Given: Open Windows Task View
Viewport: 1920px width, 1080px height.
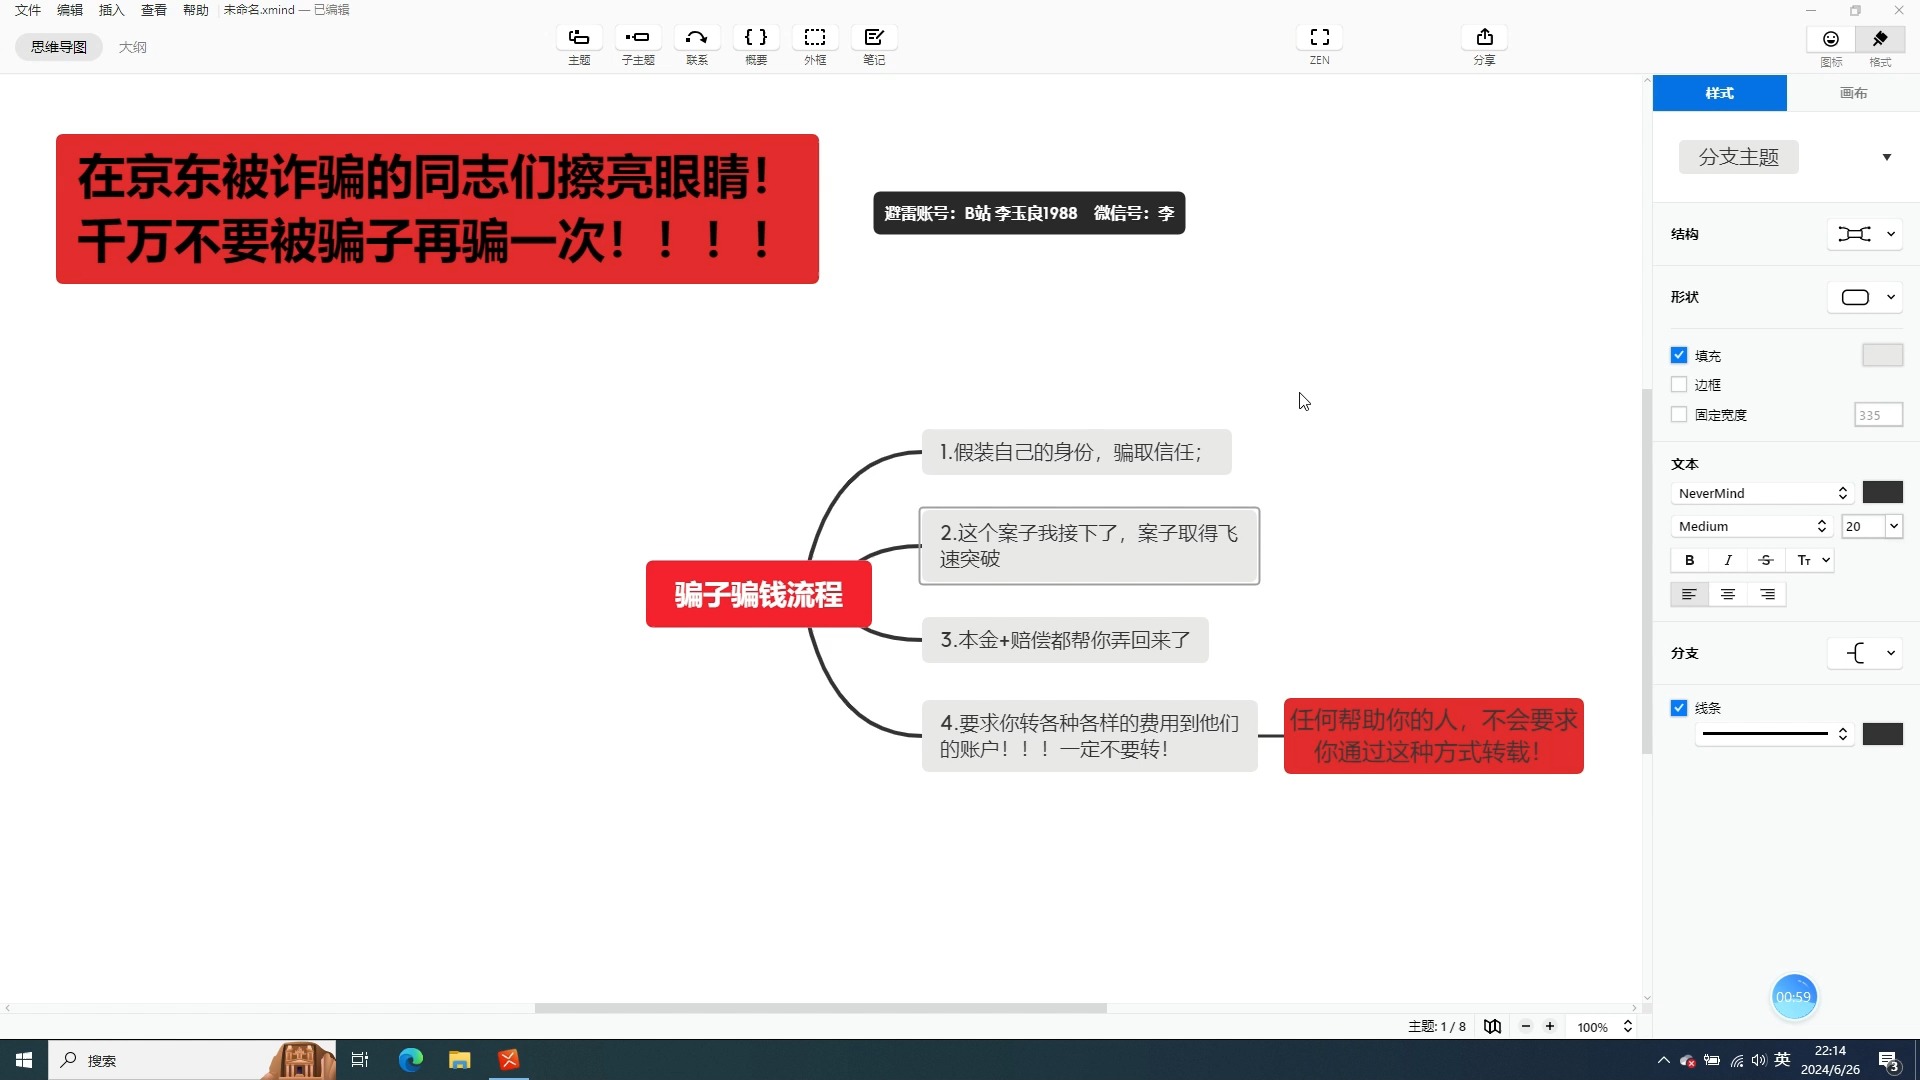Looking at the screenshot, I should click(360, 1060).
